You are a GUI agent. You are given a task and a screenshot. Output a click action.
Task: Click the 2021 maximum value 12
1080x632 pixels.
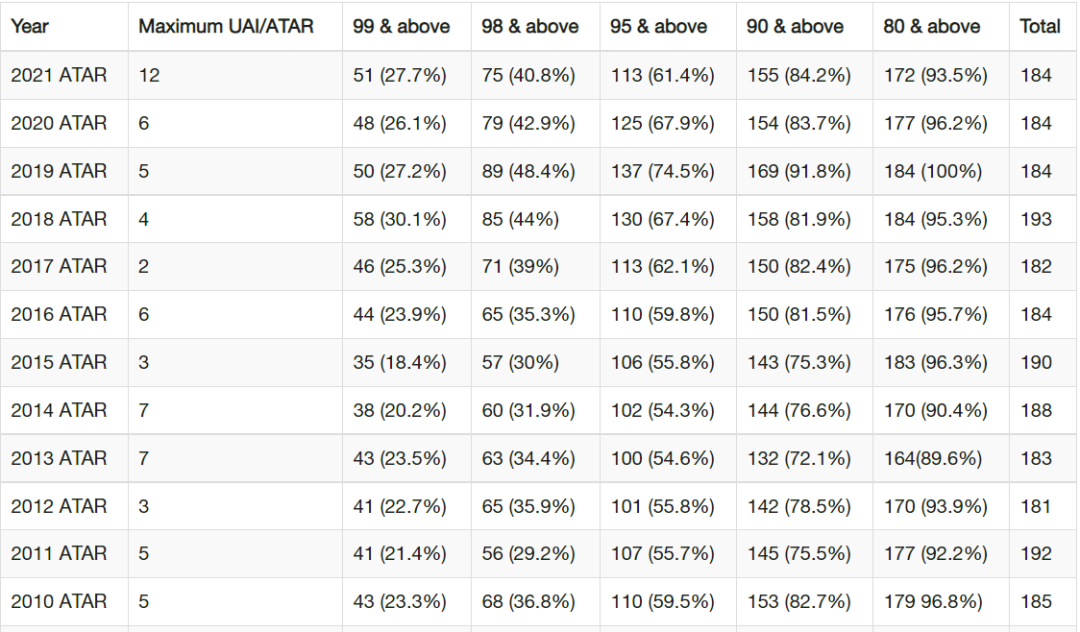point(149,75)
